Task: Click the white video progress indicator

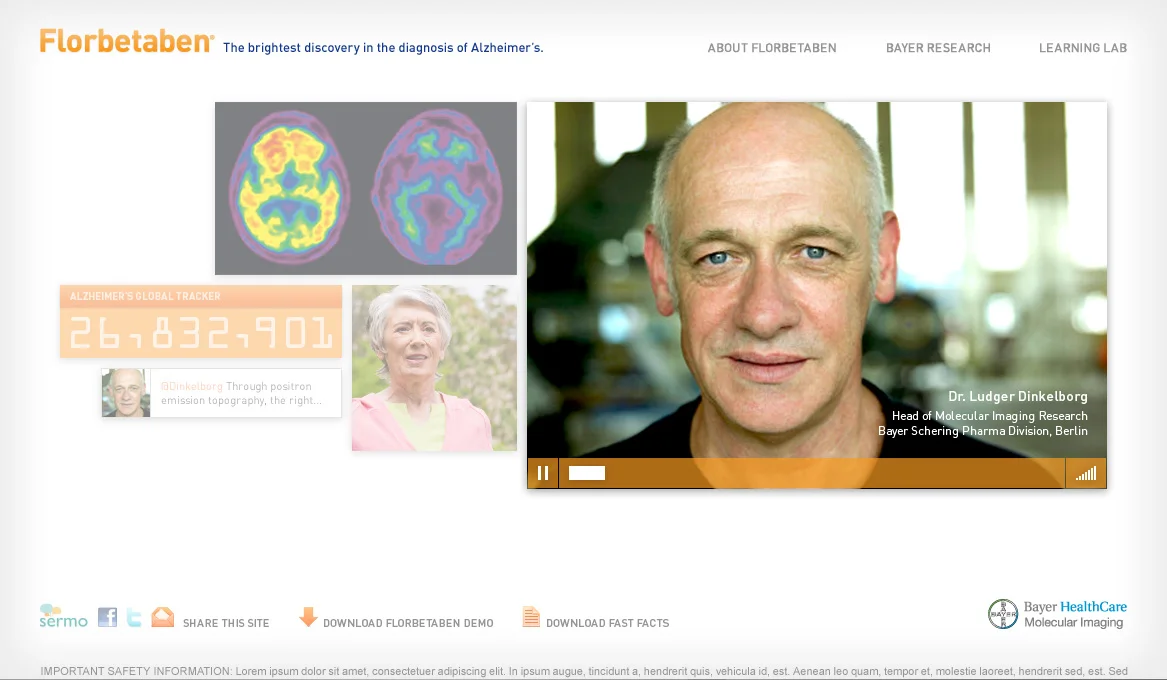Action: (x=586, y=473)
